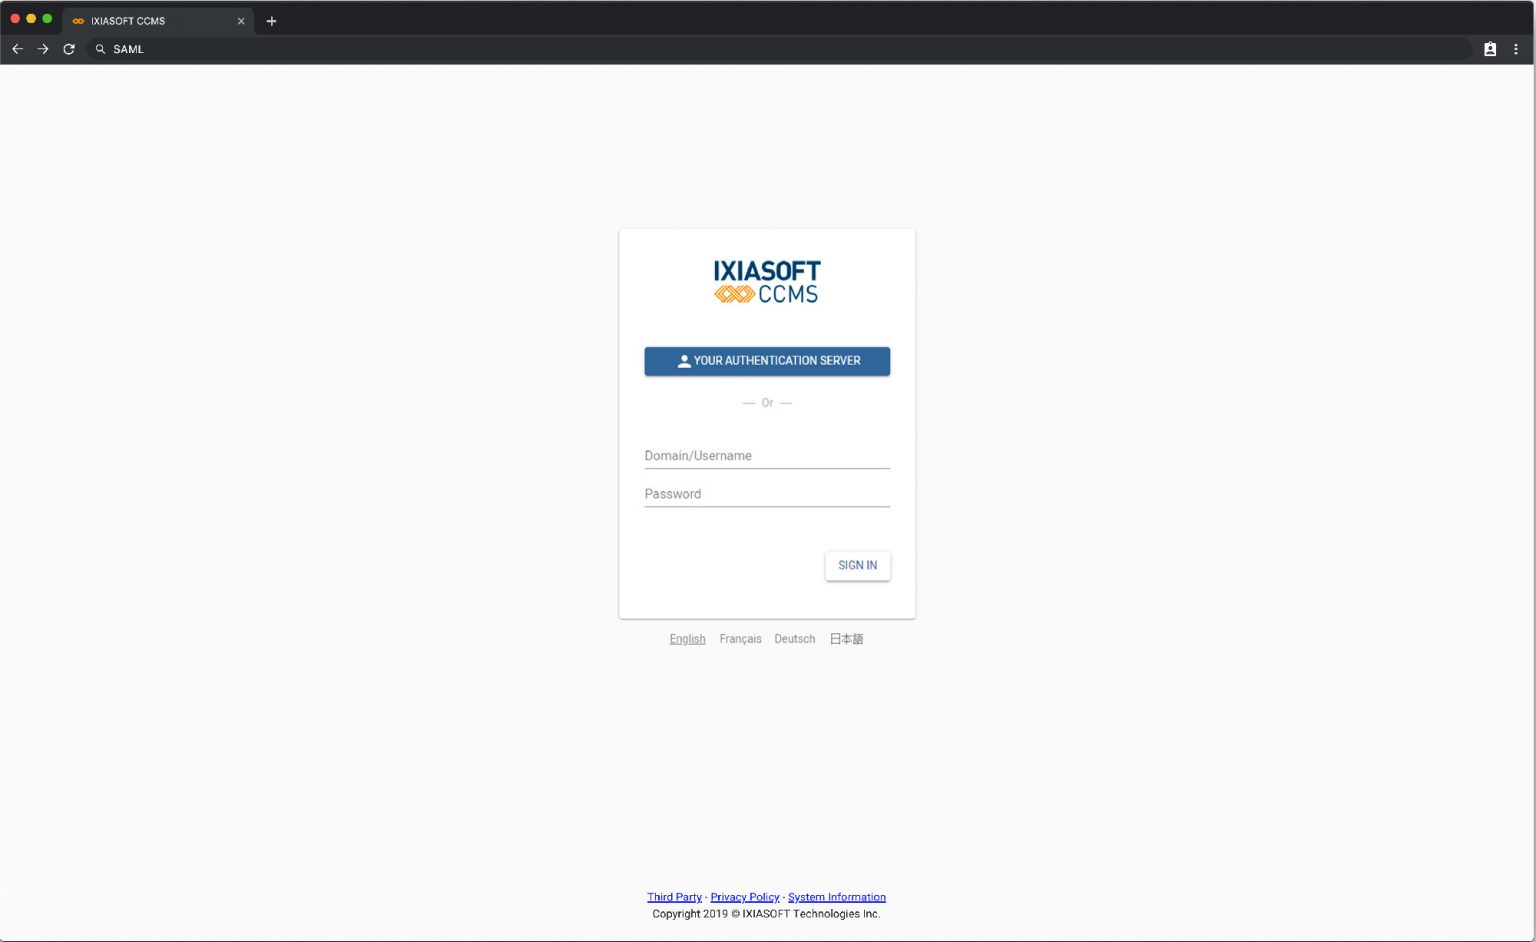Viewport: 1536px width, 942px height.
Task: Focus the Domain/Username field
Action: click(x=767, y=456)
